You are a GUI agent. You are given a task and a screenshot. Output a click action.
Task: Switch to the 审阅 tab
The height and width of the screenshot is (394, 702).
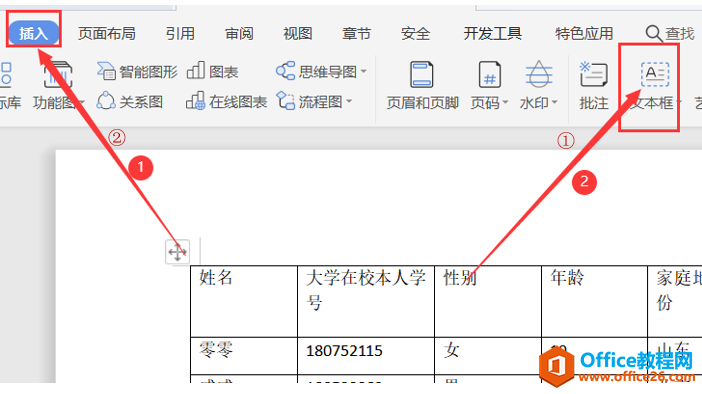pyautogui.click(x=239, y=33)
